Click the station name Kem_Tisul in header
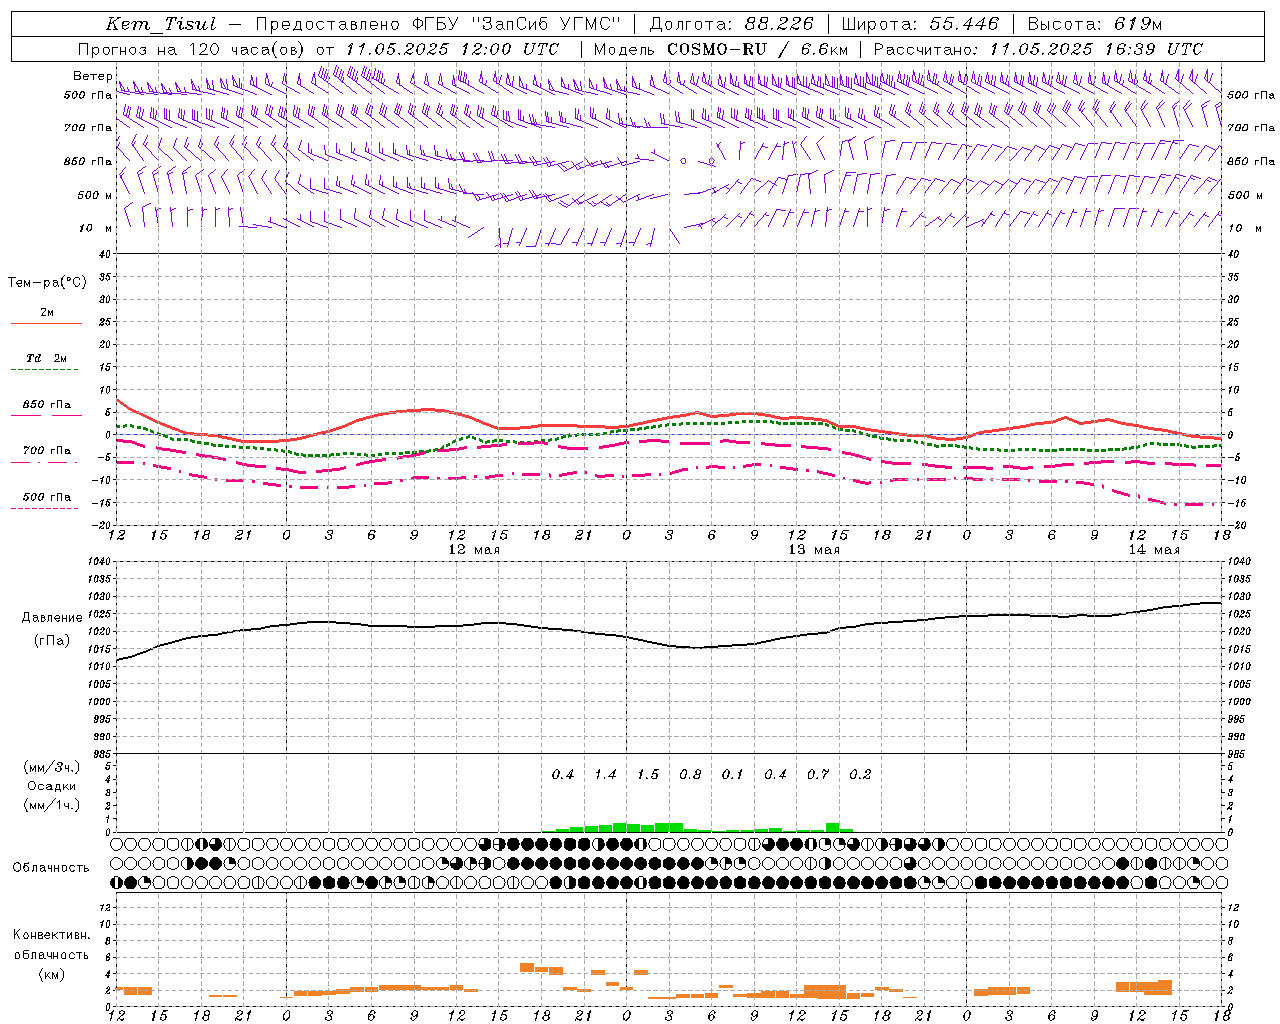 [161, 24]
